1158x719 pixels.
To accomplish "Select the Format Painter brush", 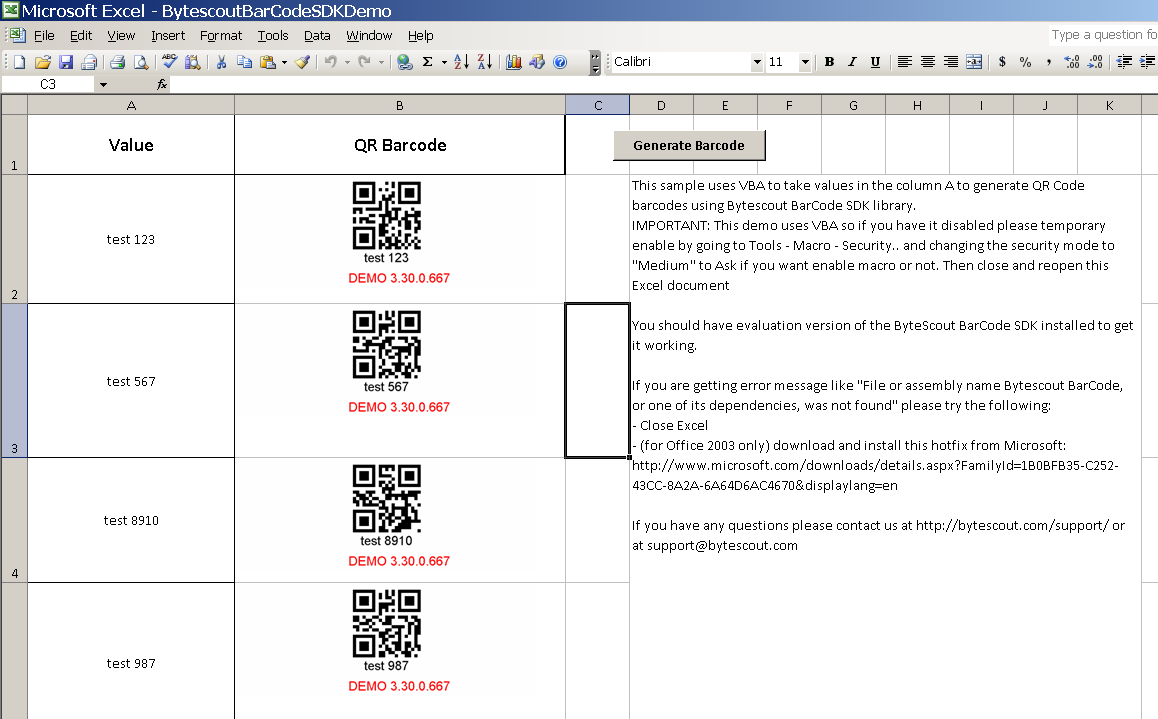I will click(302, 62).
